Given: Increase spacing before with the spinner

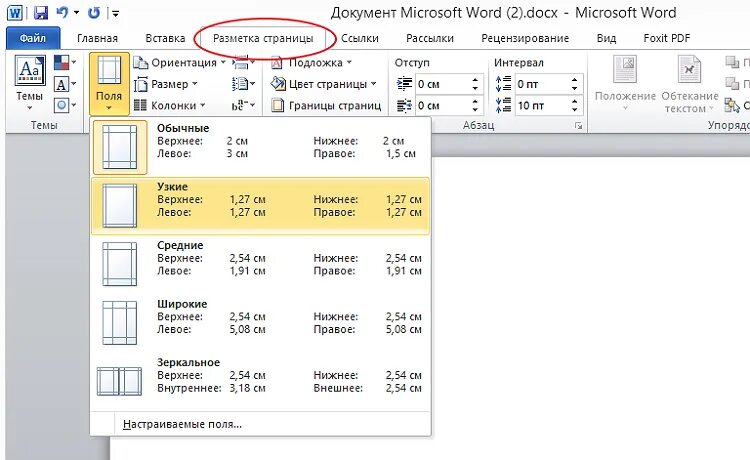Looking at the screenshot, I should point(575,80).
